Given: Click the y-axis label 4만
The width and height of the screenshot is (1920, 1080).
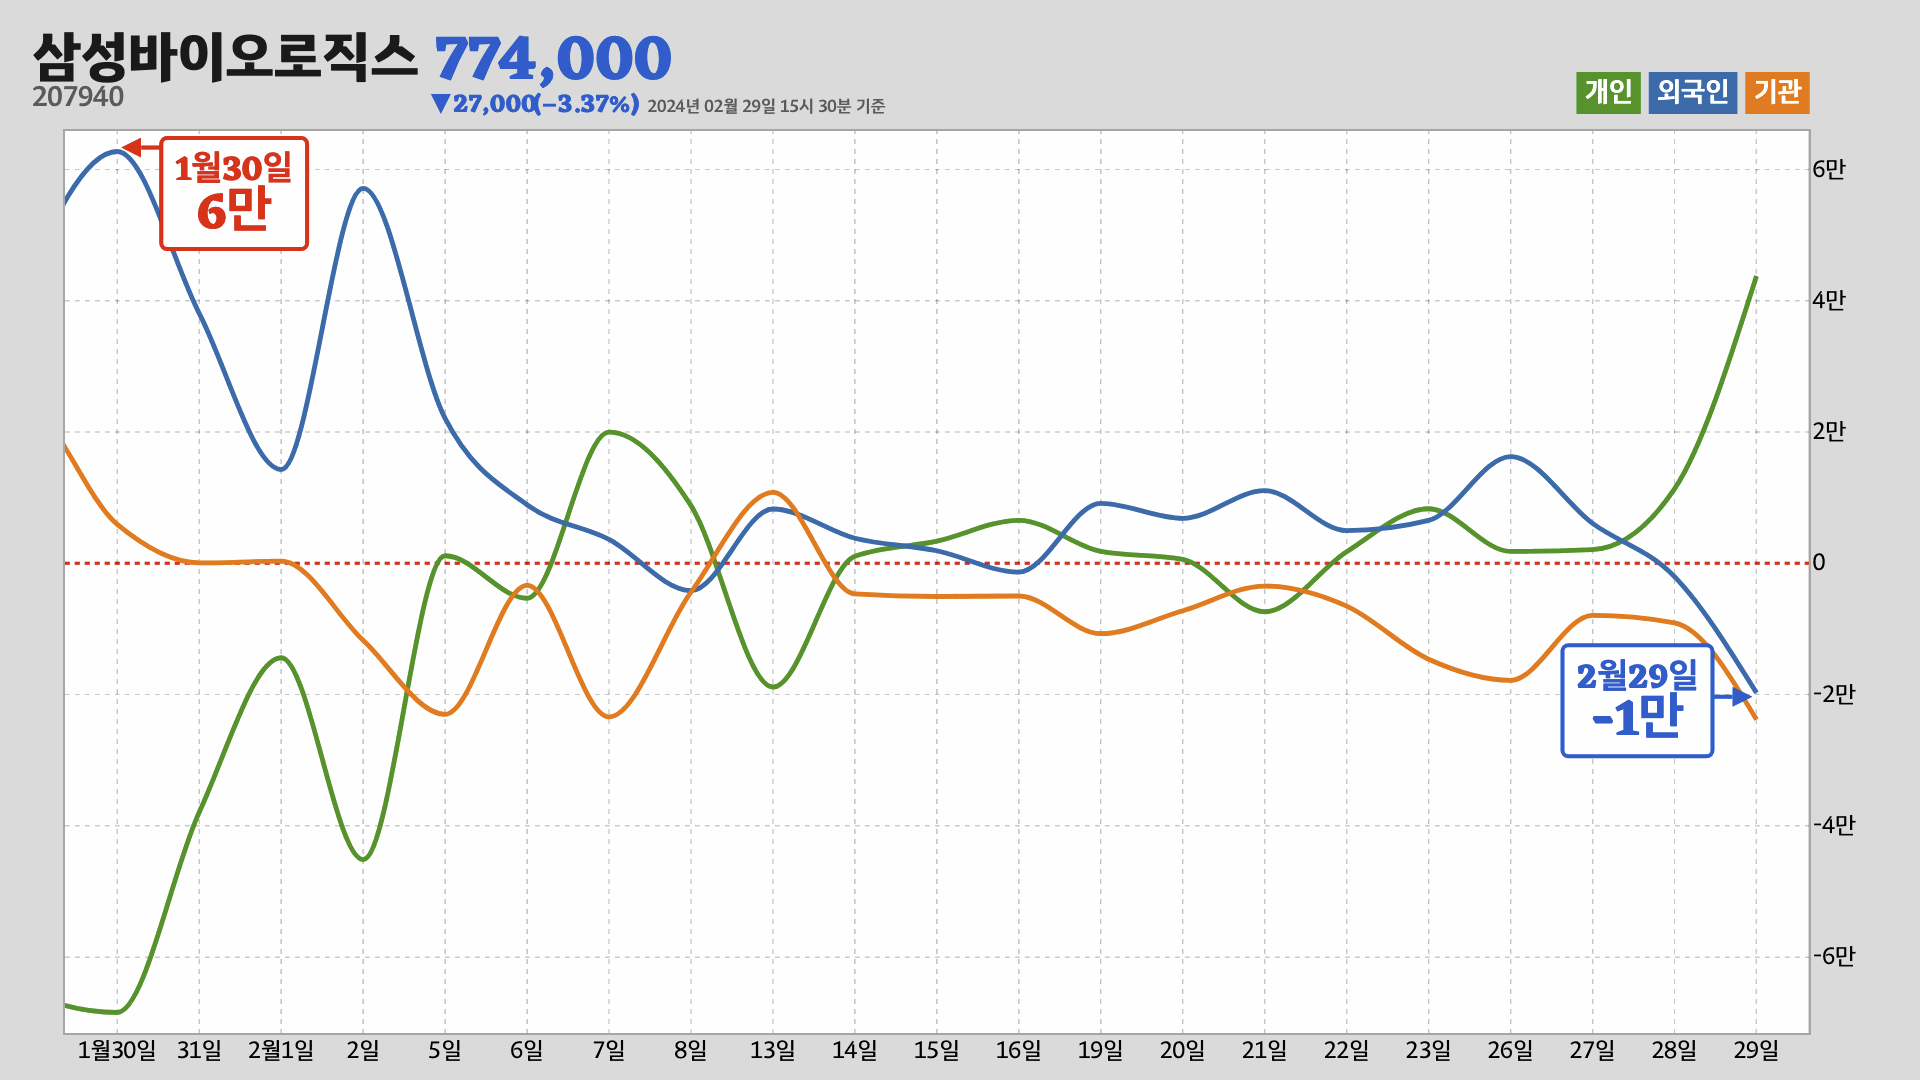Looking at the screenshot, I should pos(1829,301).
